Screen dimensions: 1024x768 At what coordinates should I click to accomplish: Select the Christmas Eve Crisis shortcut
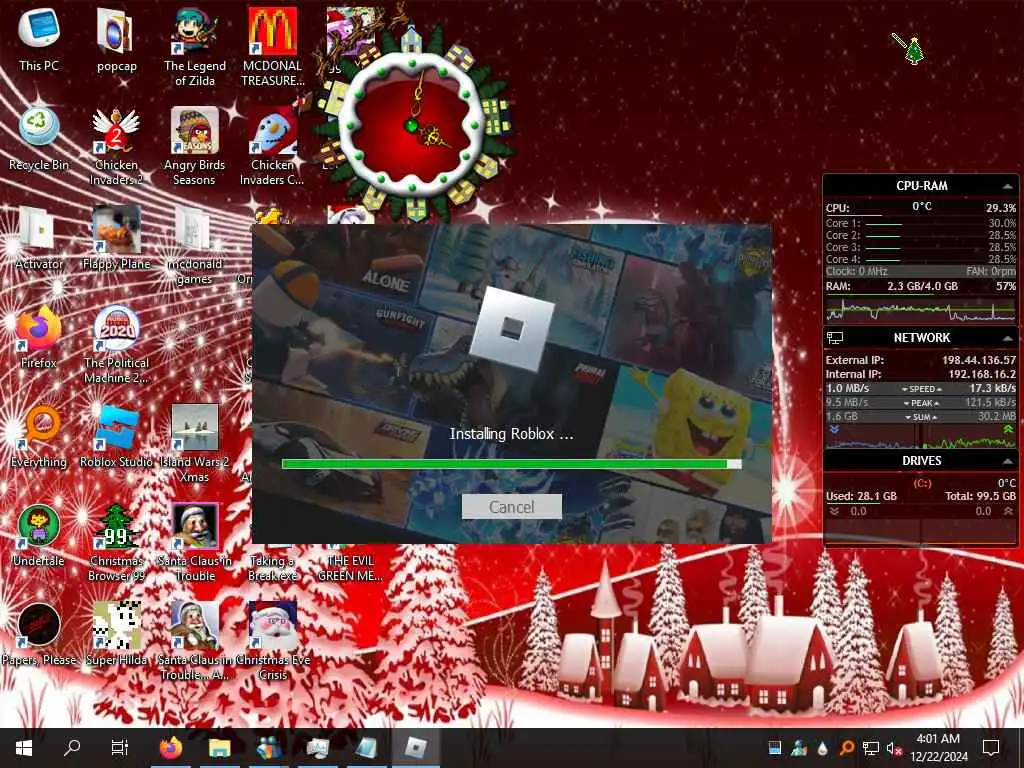272,643
